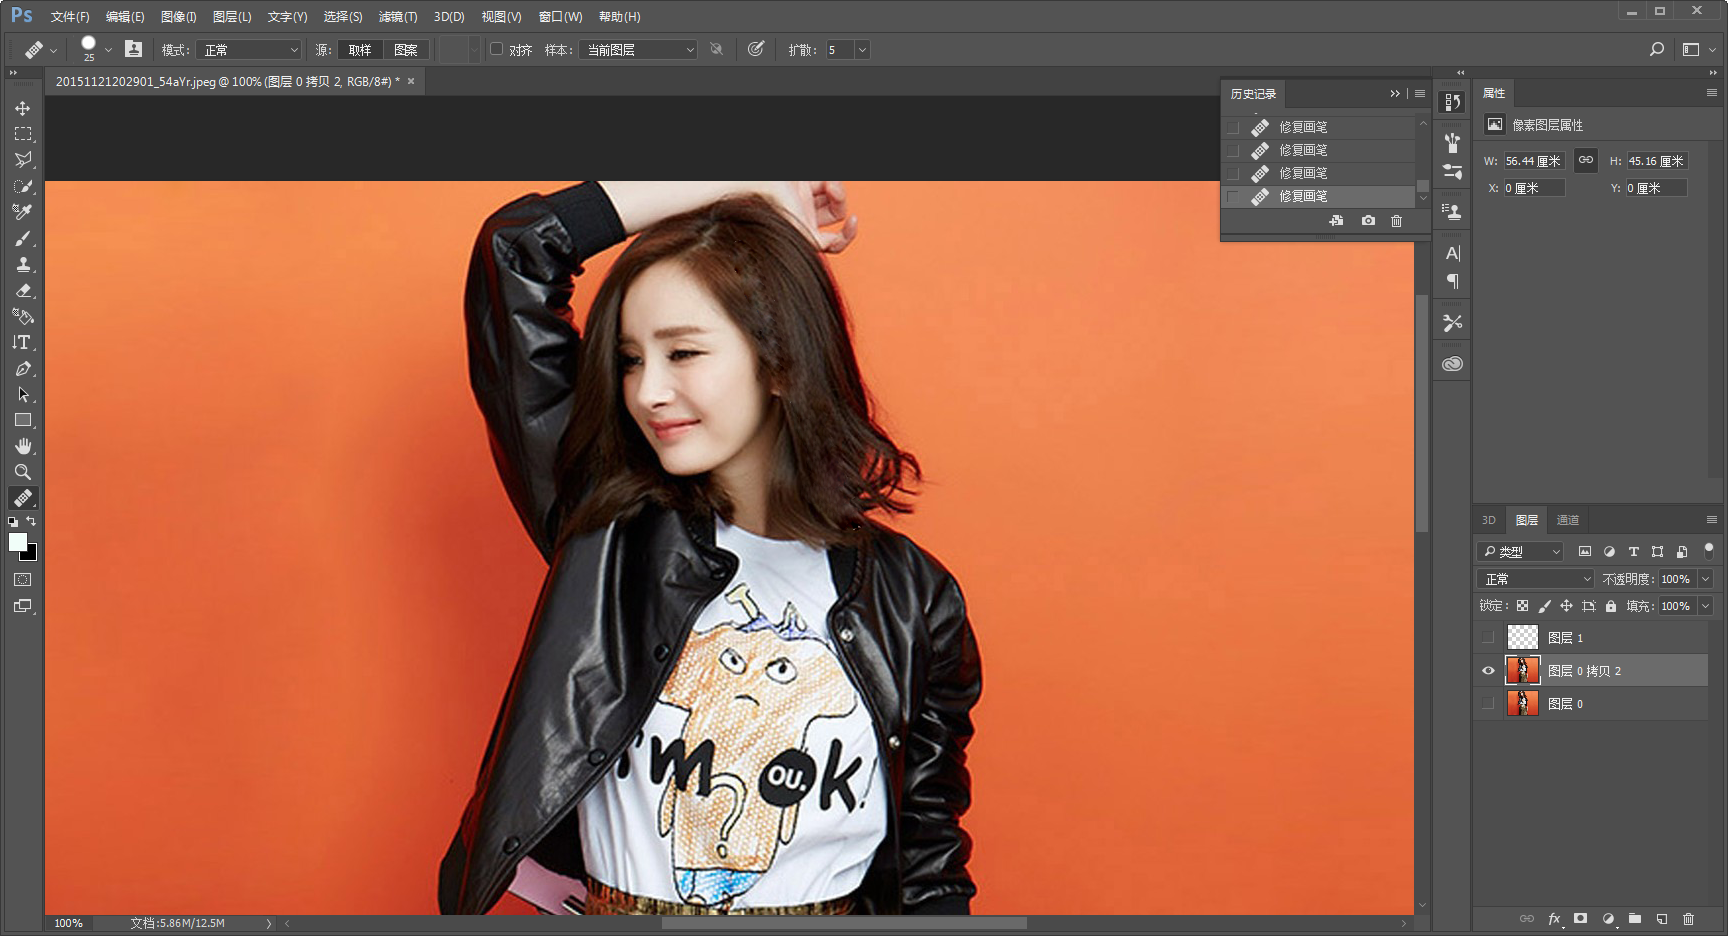Screen dimensions: 1728x936
Task: Toggle pressure for size button
Action: tap(755, 49)
